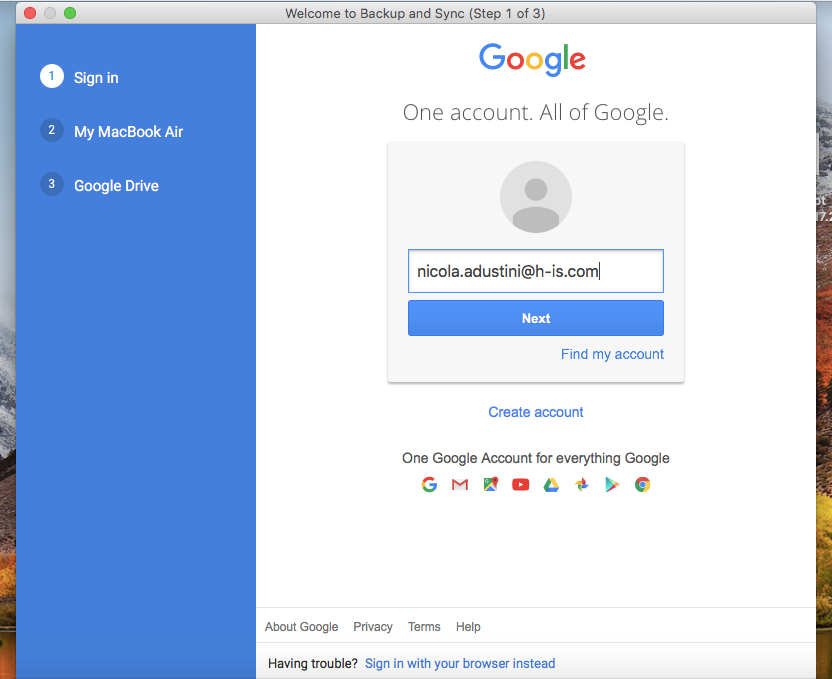Select the Sign in step label
832x679 pixels.
pos(96,78)
